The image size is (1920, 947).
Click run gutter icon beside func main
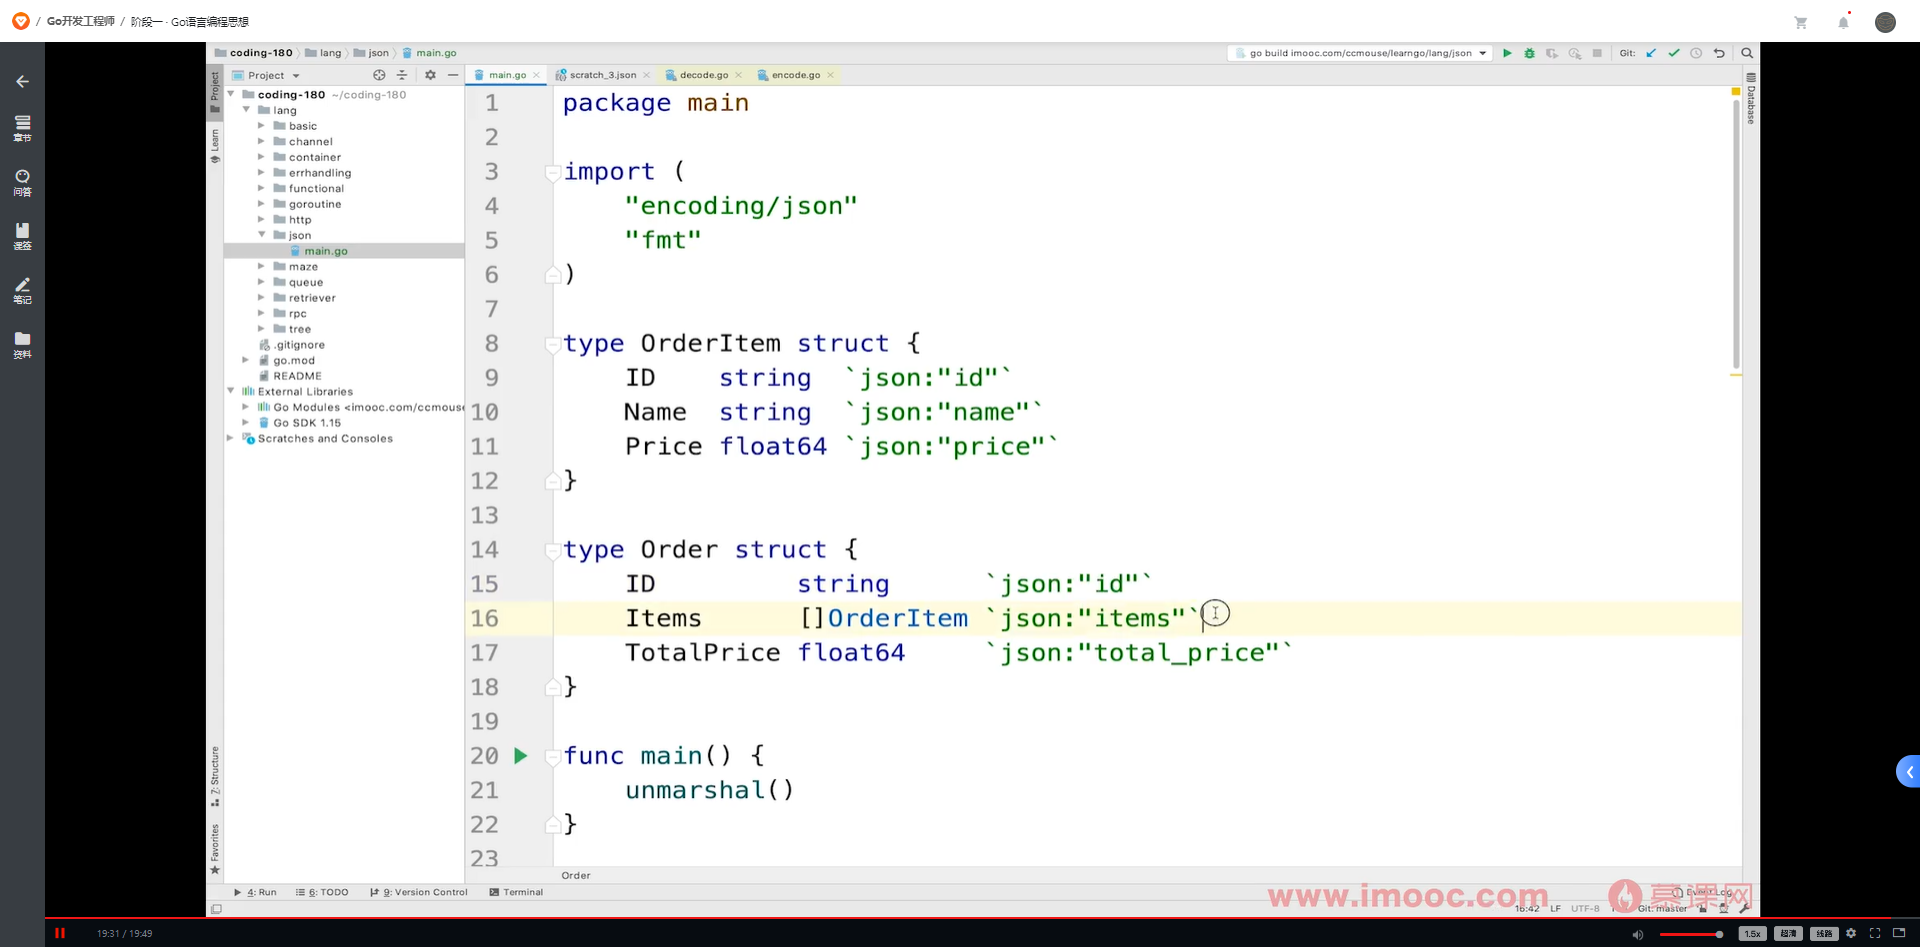(x=520, y=756)
